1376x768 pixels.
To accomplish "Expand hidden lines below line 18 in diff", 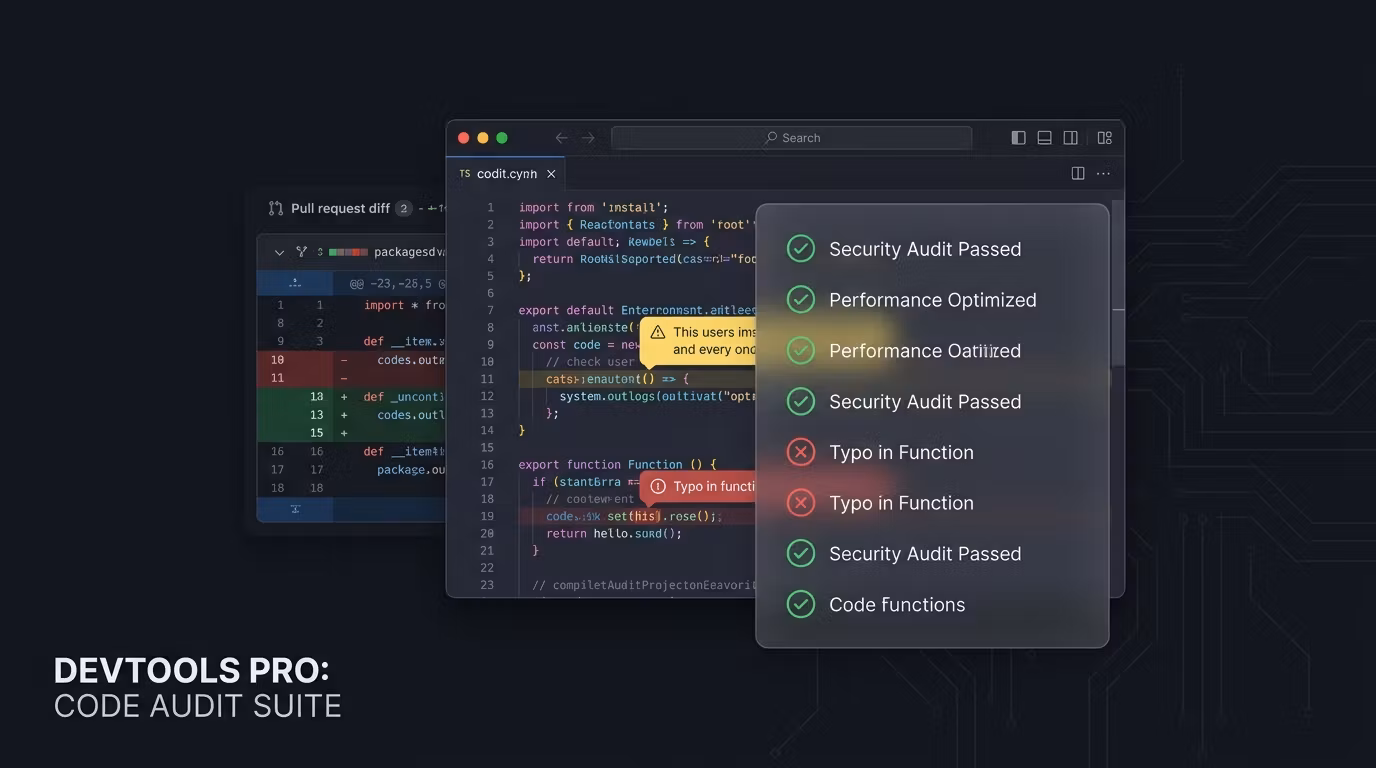I will (295, 509).
